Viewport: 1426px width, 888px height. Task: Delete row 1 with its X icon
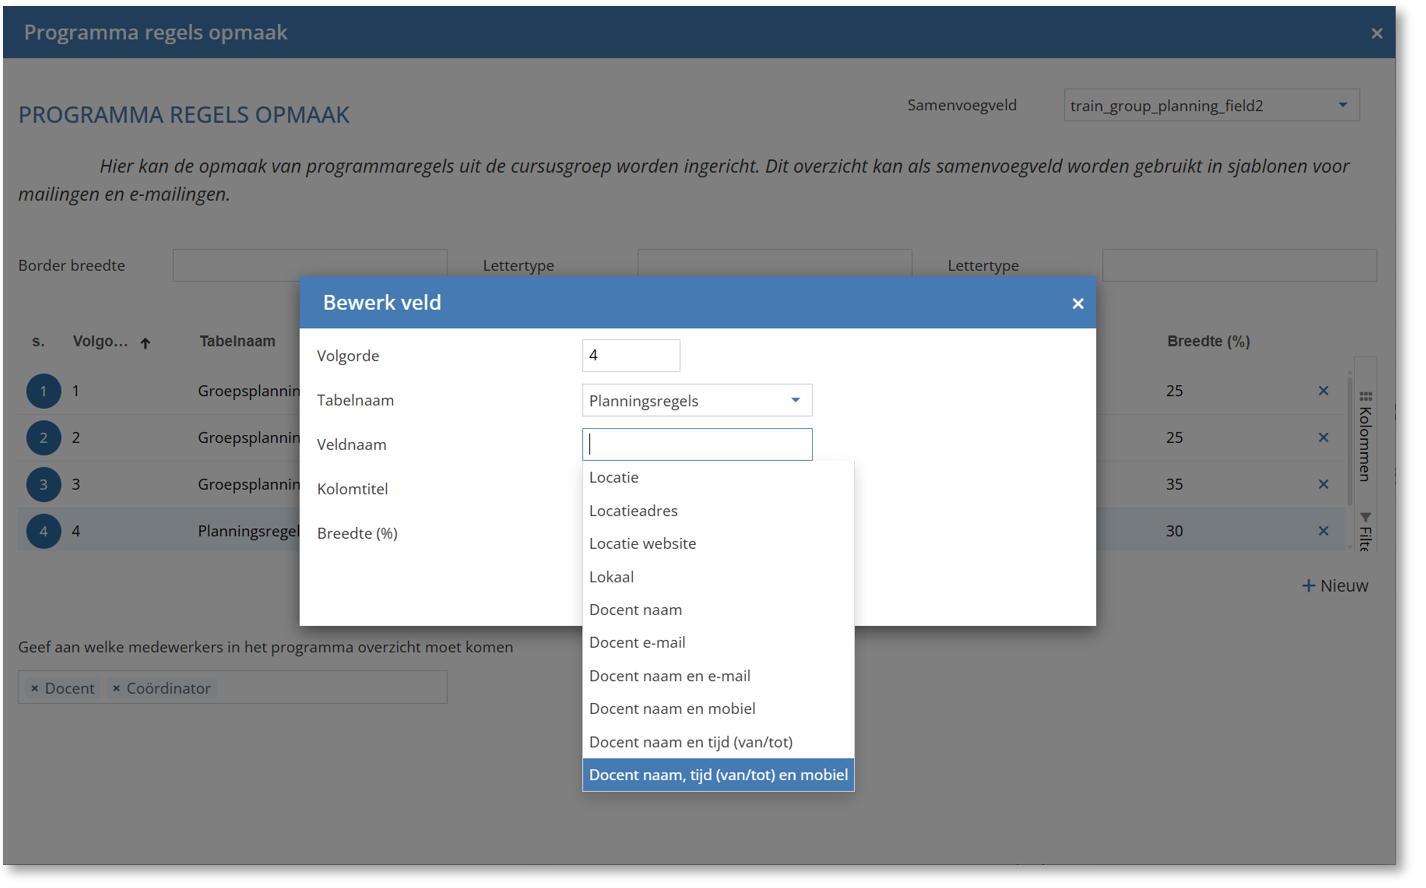(x=1323, y=391)
